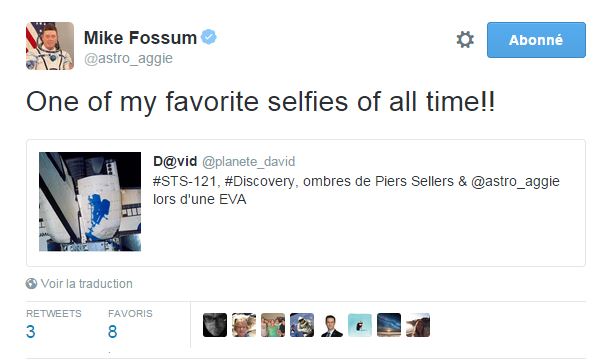
Task: View the 8 favoris count
Action: pyautogui.click(x=112, y=332)
